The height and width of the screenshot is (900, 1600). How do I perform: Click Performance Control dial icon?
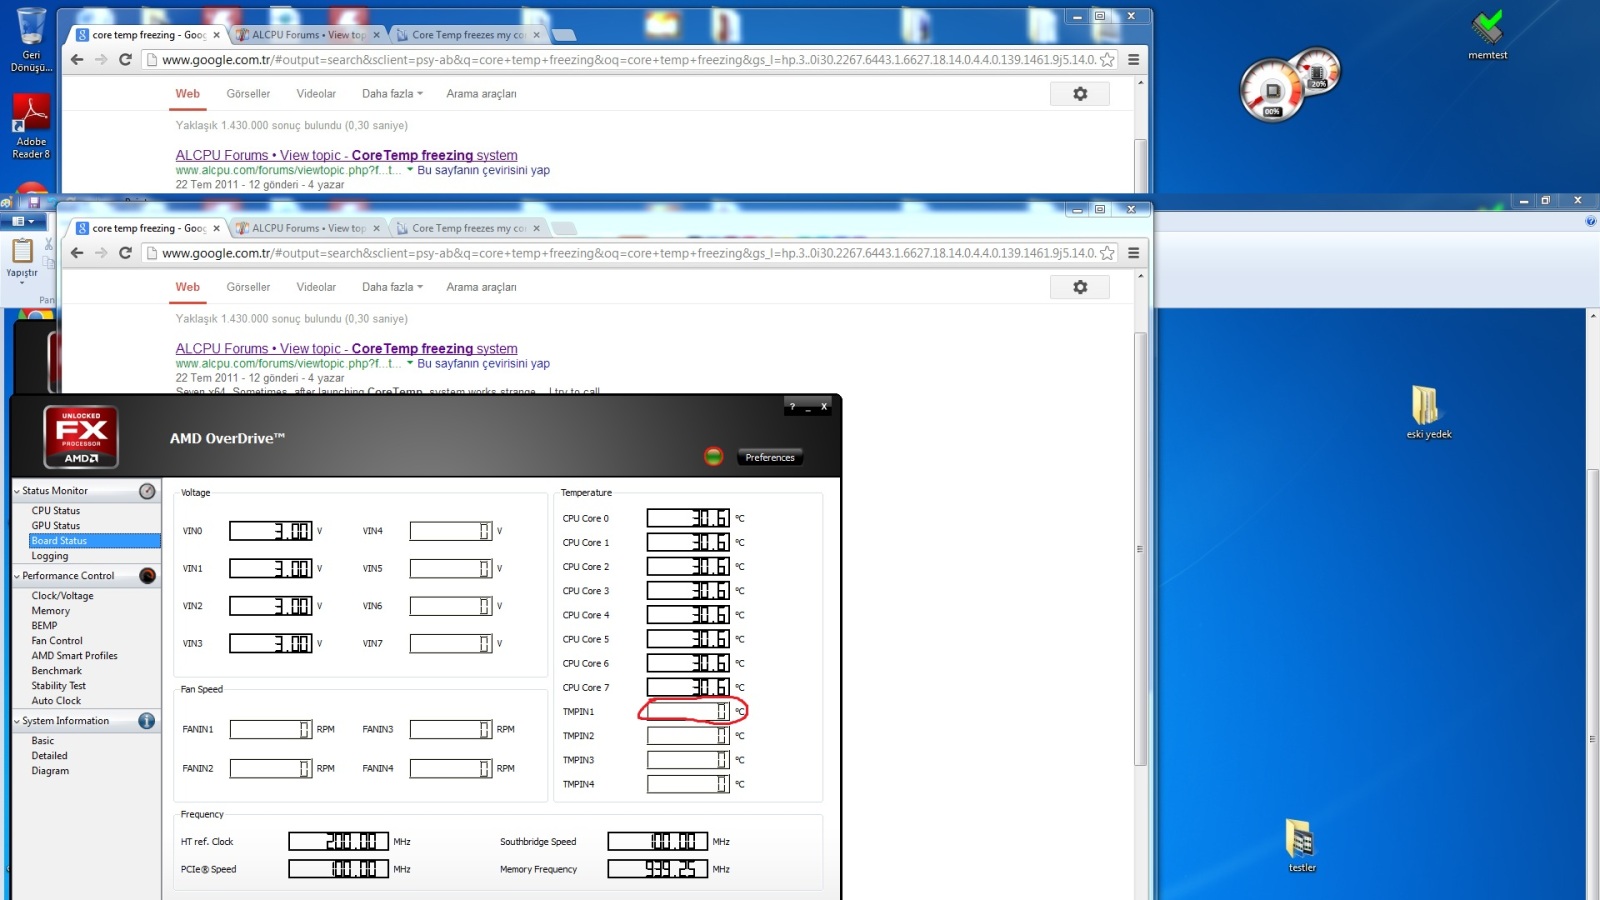[x=147, y=576]
